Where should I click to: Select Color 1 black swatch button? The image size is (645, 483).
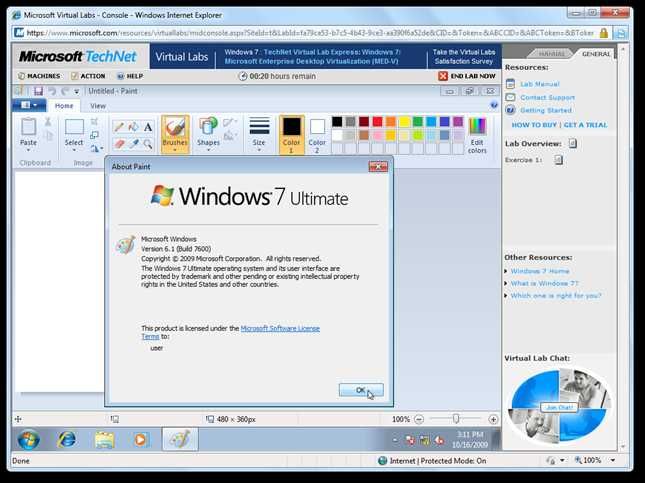tap(292, 135)
